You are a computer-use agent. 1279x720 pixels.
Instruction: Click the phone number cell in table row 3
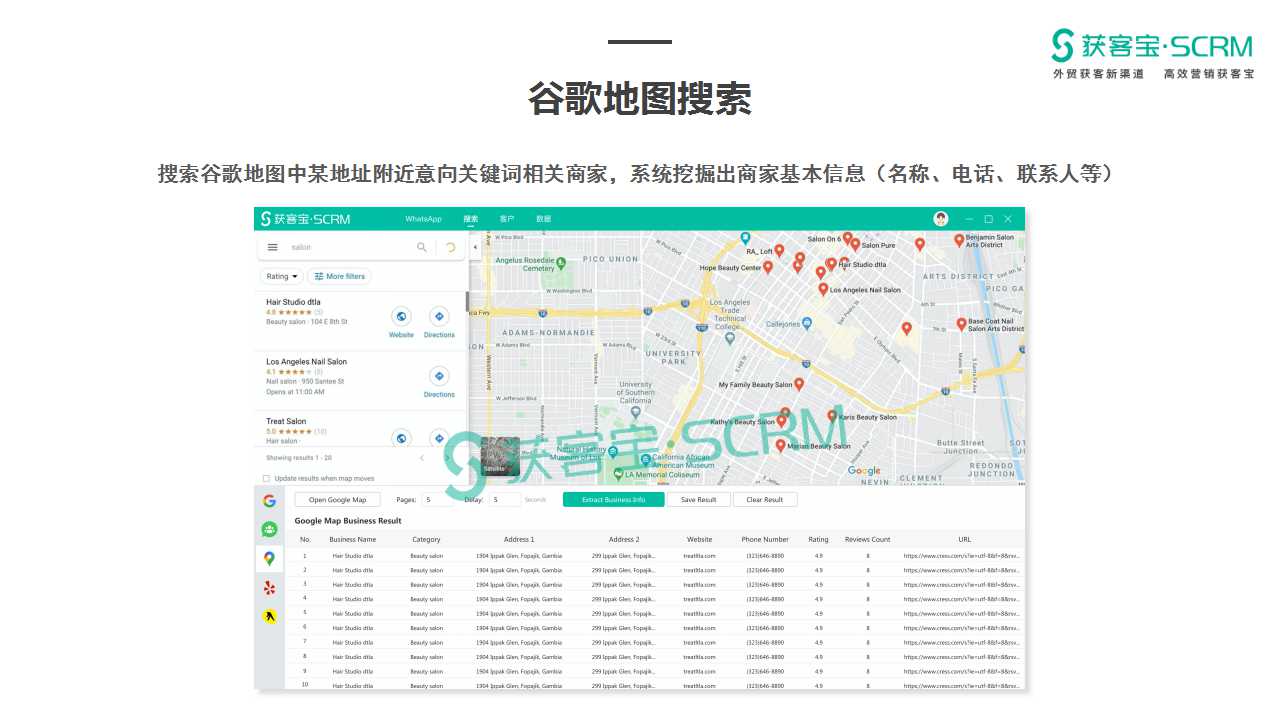pyautogui.click(x=765, y=585)
